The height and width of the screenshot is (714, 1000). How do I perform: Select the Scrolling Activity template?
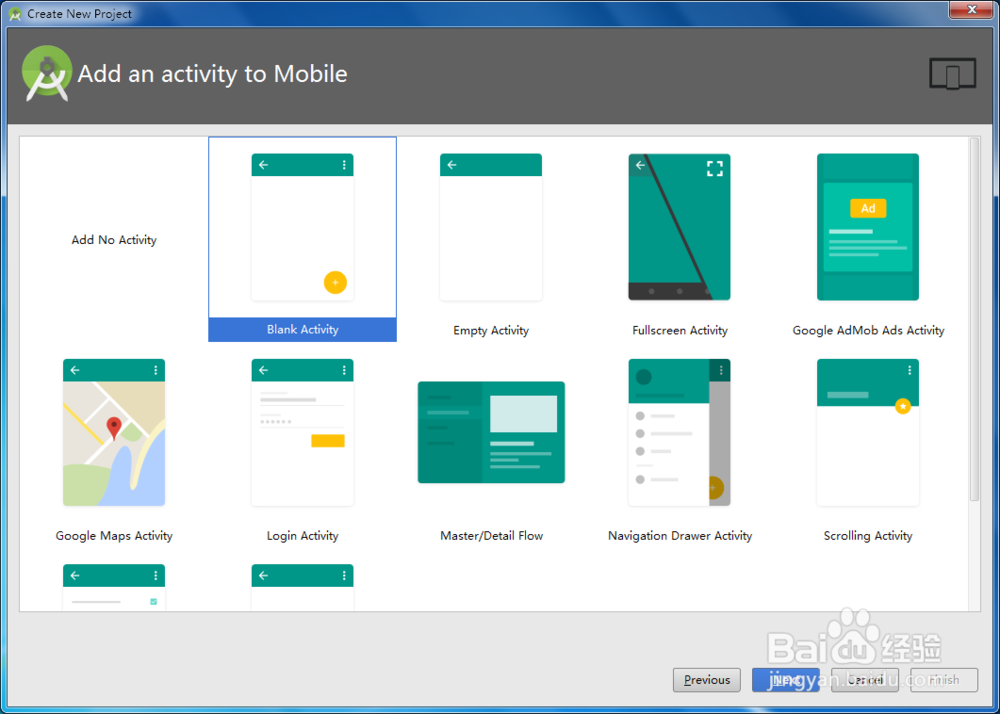pos(867,432)
